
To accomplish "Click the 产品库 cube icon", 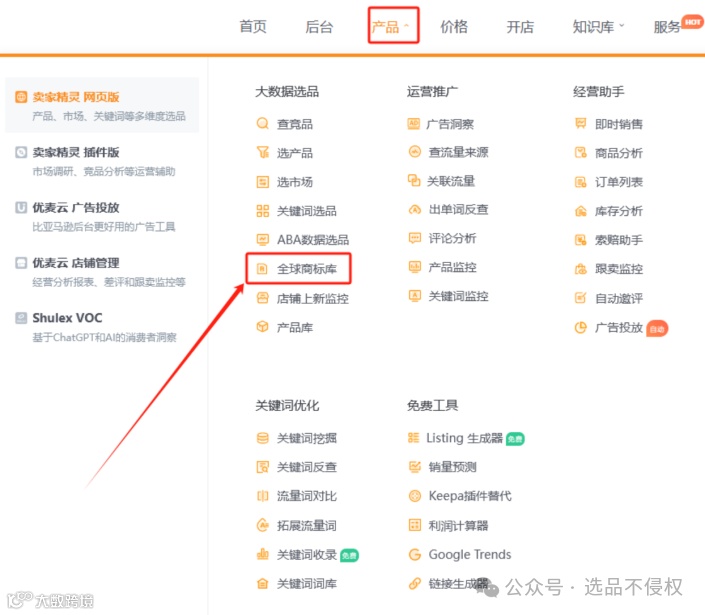I will [263, 327].
